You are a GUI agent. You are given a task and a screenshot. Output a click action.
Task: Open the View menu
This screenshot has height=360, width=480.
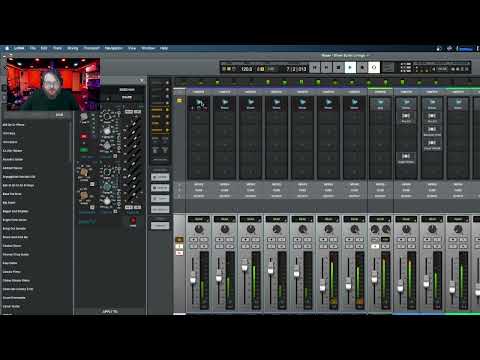click(132, 48)
